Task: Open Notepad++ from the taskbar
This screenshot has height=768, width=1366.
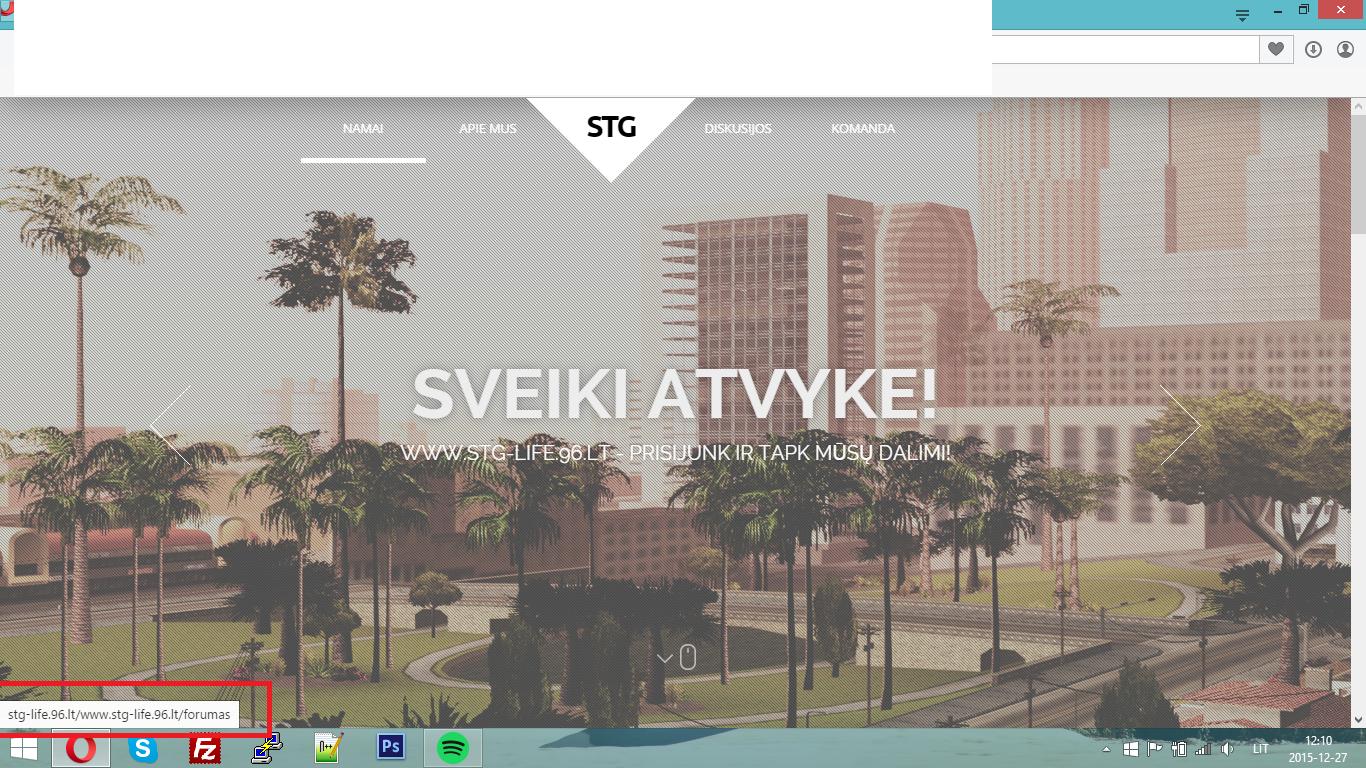Action: [329, 748]
